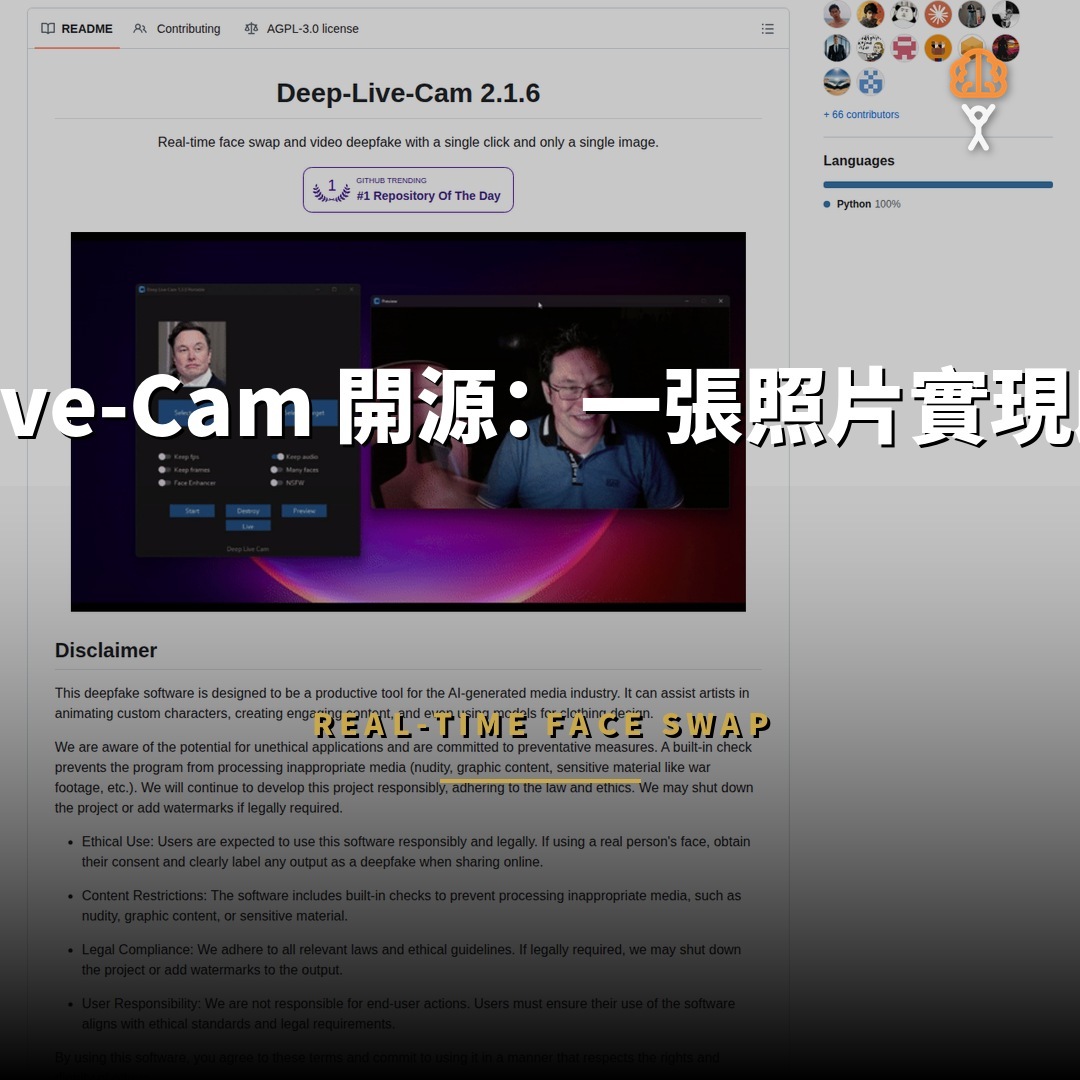Click the Disclaimer section heading

[106, 651]
